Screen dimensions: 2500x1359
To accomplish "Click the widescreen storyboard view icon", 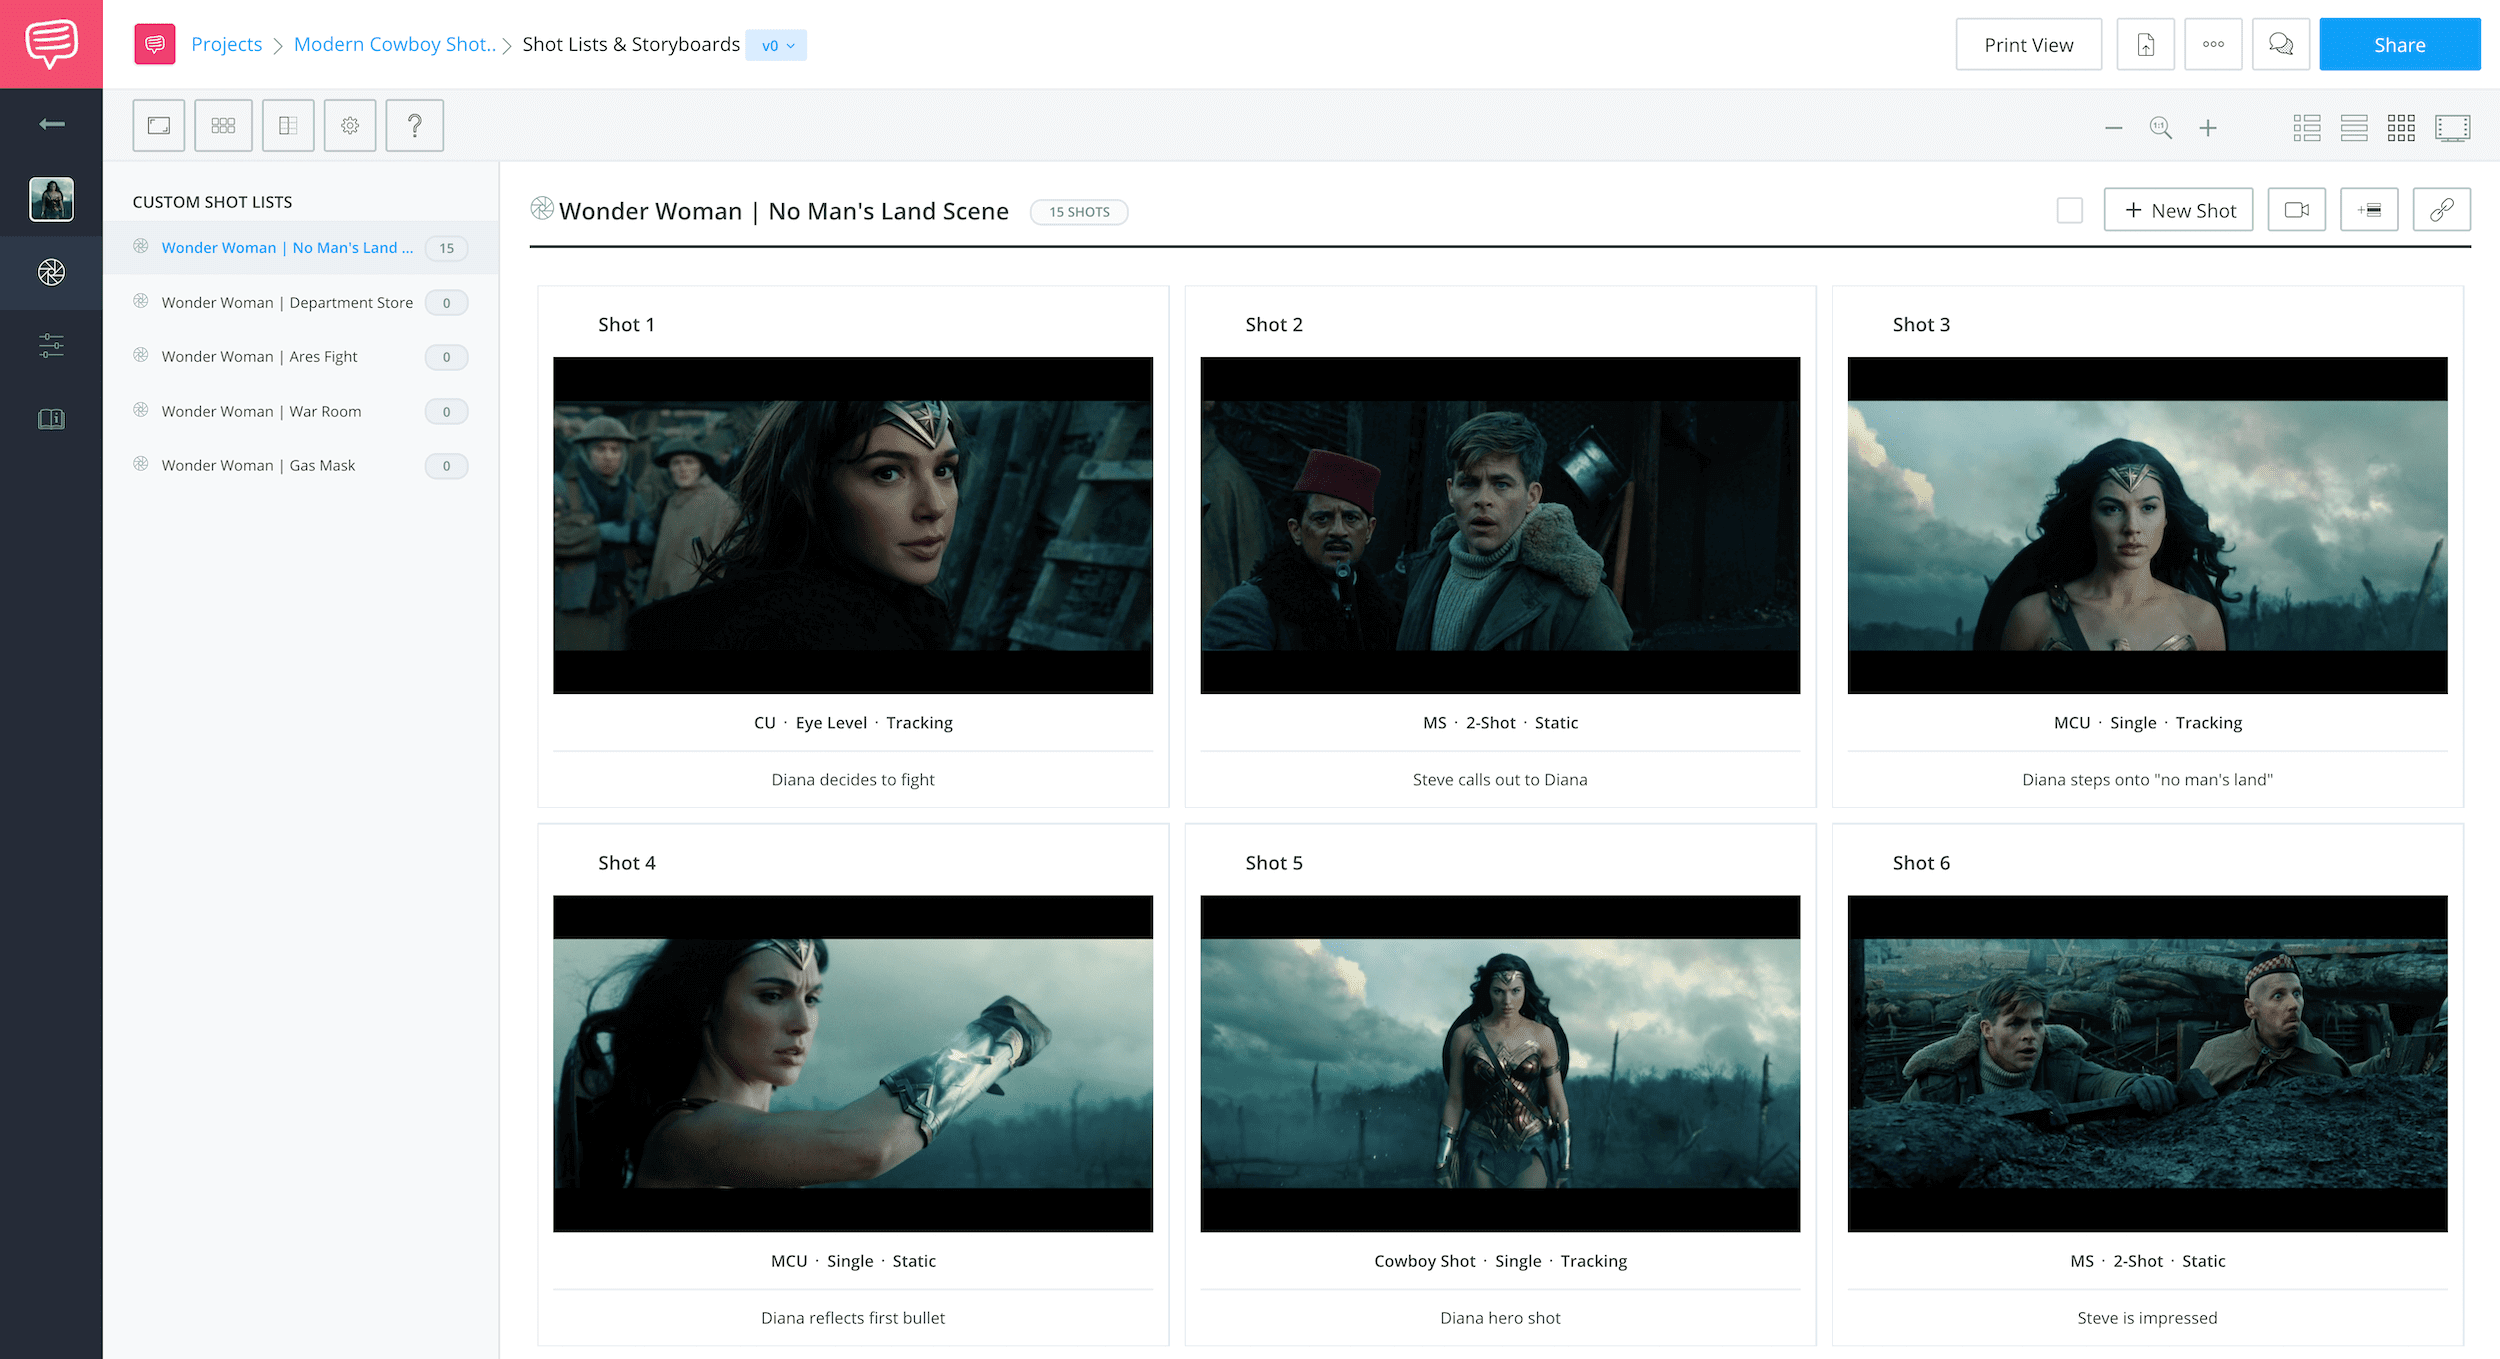I will coord(2455,126).
